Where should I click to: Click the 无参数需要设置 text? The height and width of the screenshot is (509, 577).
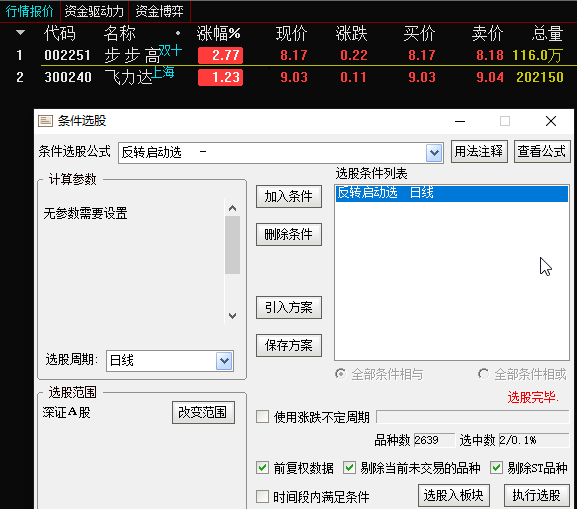(x=85, y=213)
